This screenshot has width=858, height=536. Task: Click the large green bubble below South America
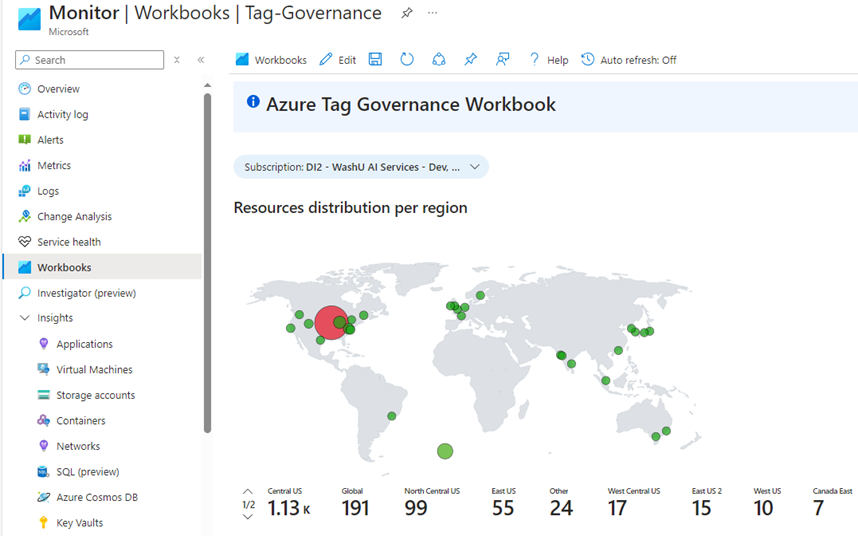pos(445,451)
